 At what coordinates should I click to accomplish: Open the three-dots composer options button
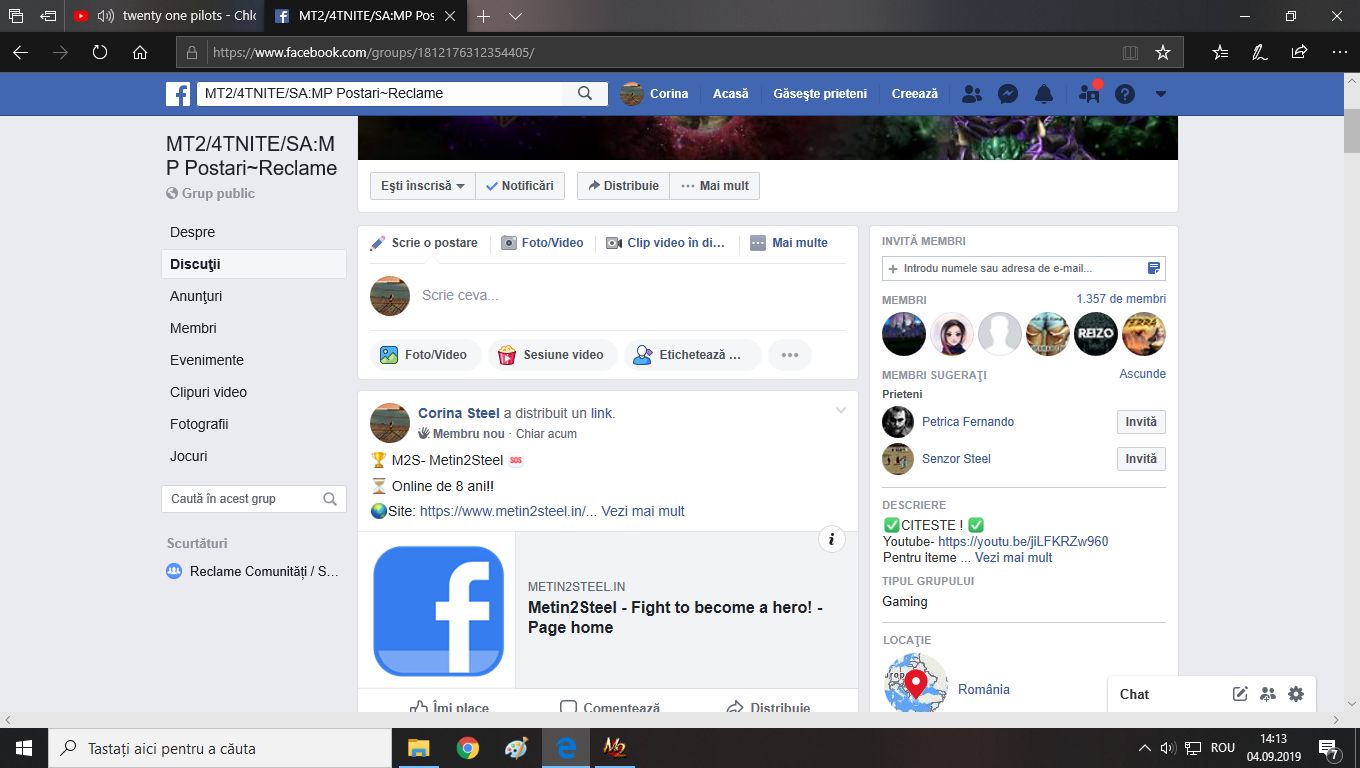tap(790, 355)
